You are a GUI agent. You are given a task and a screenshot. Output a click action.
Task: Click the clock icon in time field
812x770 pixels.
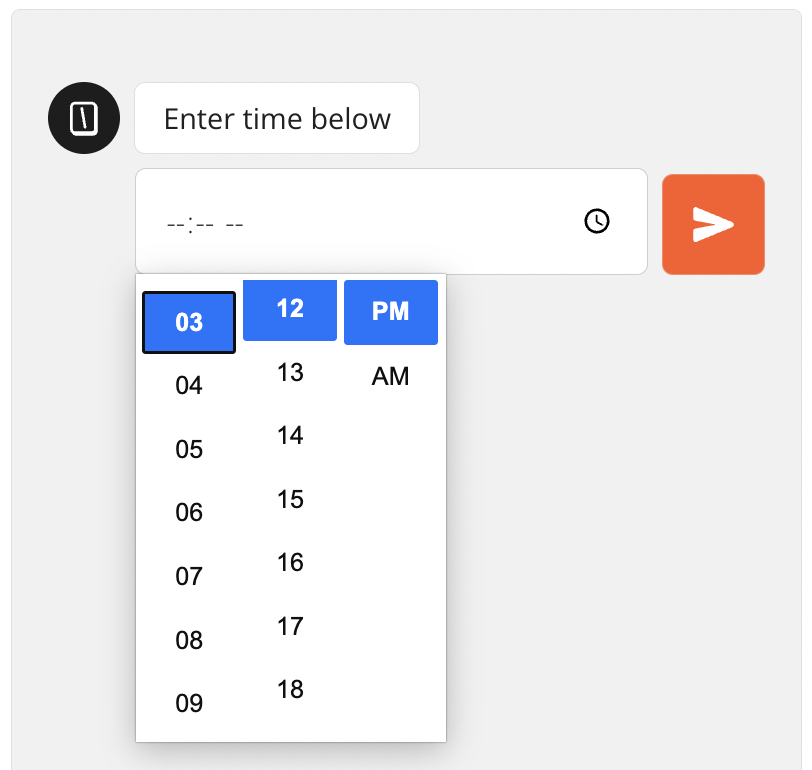596,221
